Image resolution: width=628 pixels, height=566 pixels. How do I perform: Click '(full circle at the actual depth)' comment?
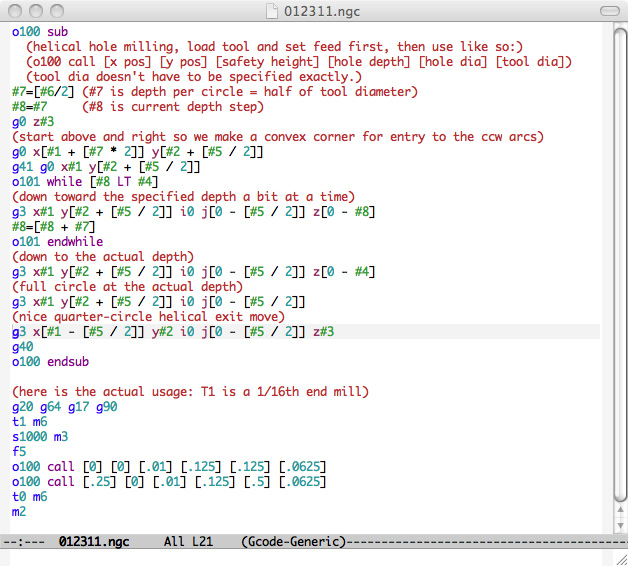pos(127,287)
